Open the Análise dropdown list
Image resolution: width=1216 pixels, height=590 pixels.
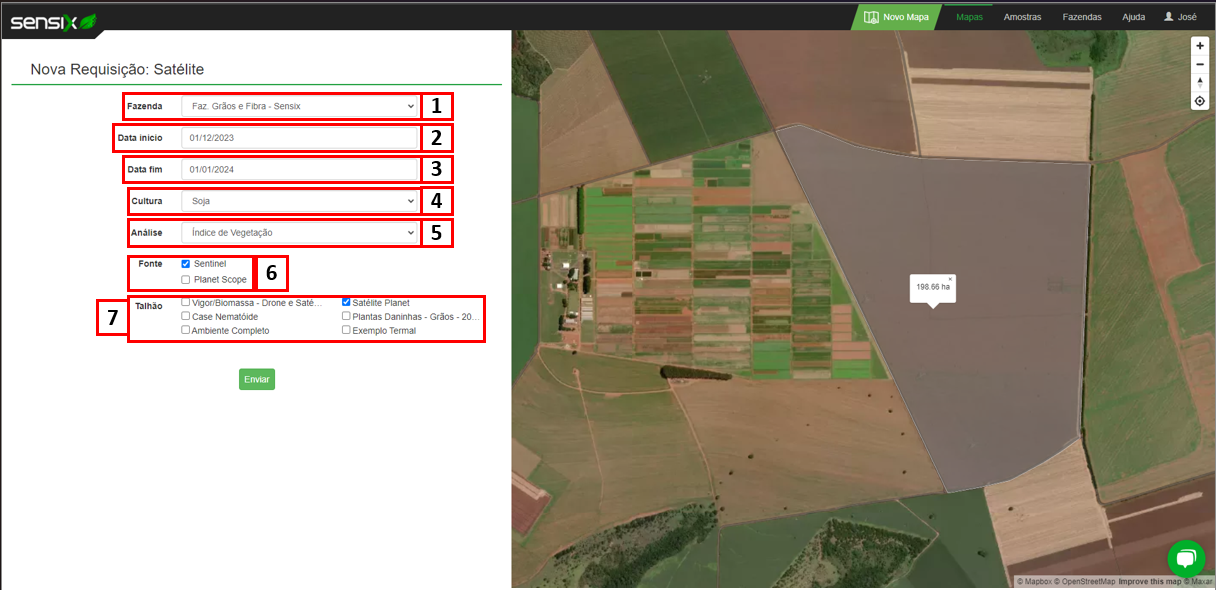tap(299, 233)
